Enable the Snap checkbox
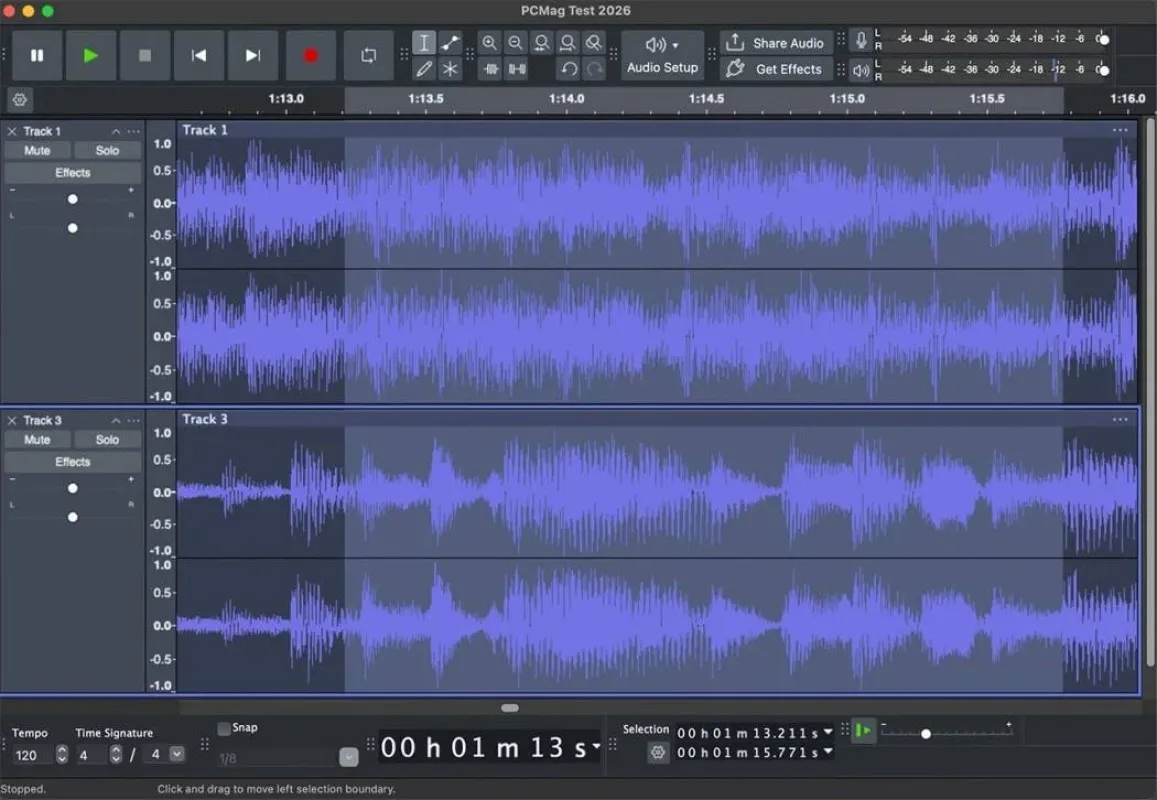 coord(224,729)
